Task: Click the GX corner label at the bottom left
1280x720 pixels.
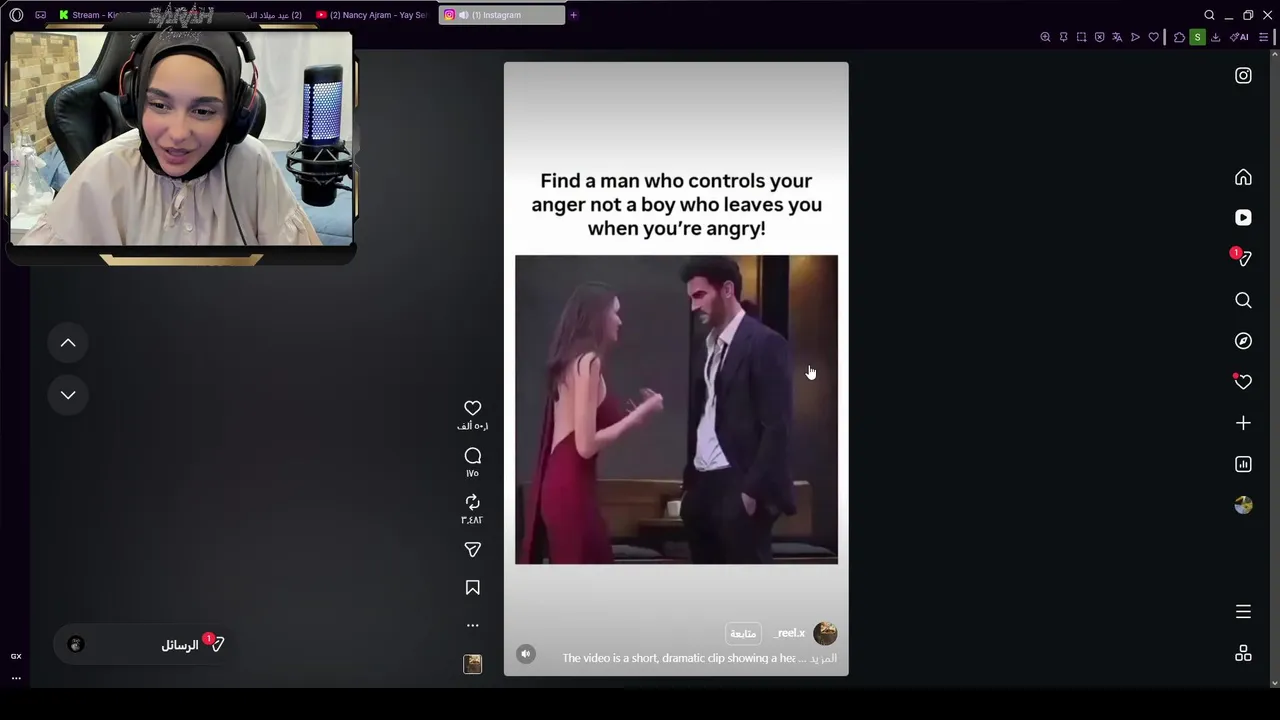Action: [16, 656]
